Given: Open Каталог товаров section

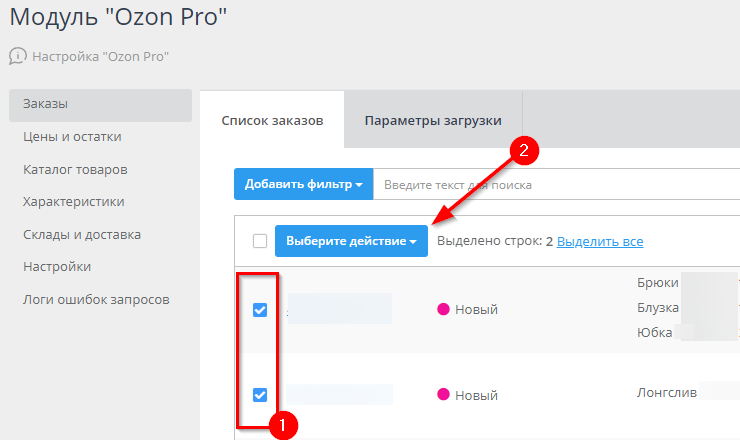Looking at the screenshot, I should click(75, 169).
